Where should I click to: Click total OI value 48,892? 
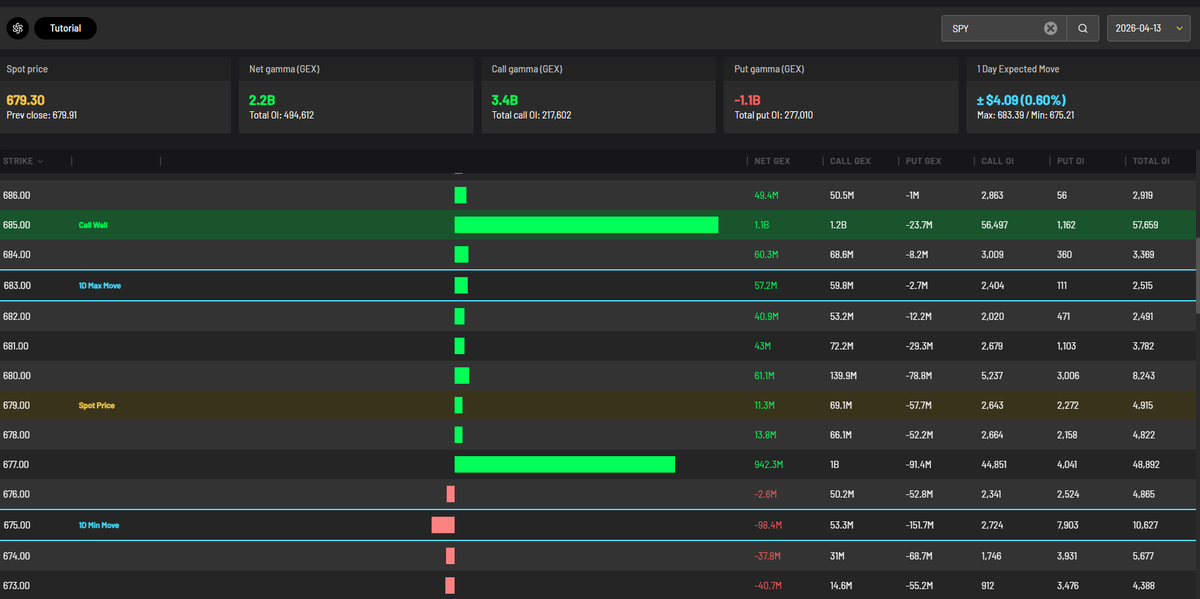(1147, 465)
